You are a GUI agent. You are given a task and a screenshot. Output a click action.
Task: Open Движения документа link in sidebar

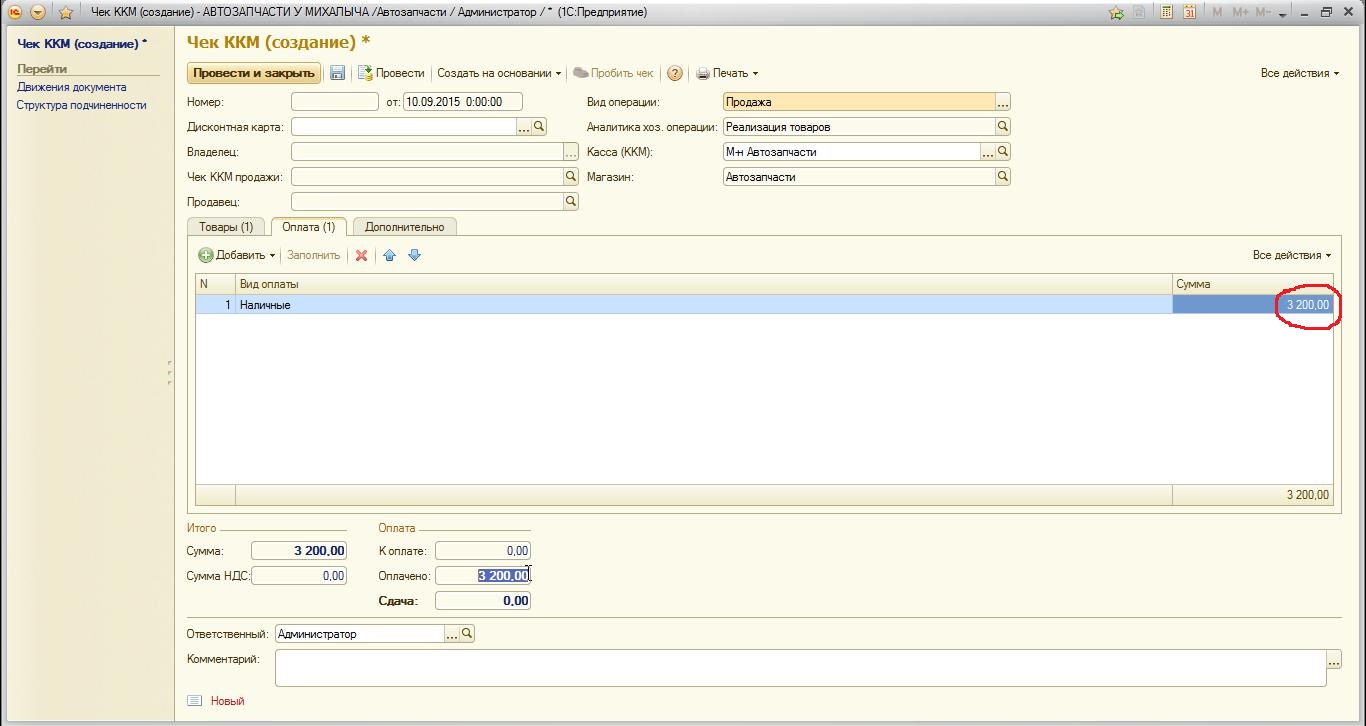(71, 87)
